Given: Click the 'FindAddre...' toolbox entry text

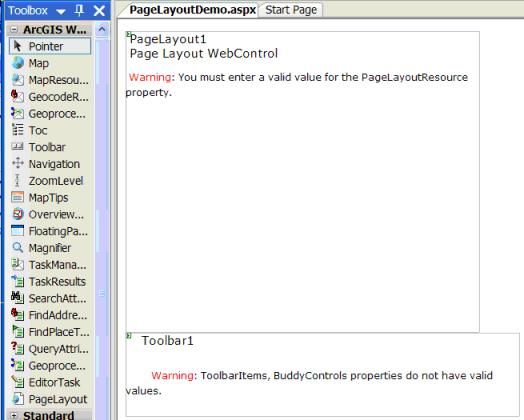Looking at the screenshot, I should pyautogui.click(x=58, y=315).
